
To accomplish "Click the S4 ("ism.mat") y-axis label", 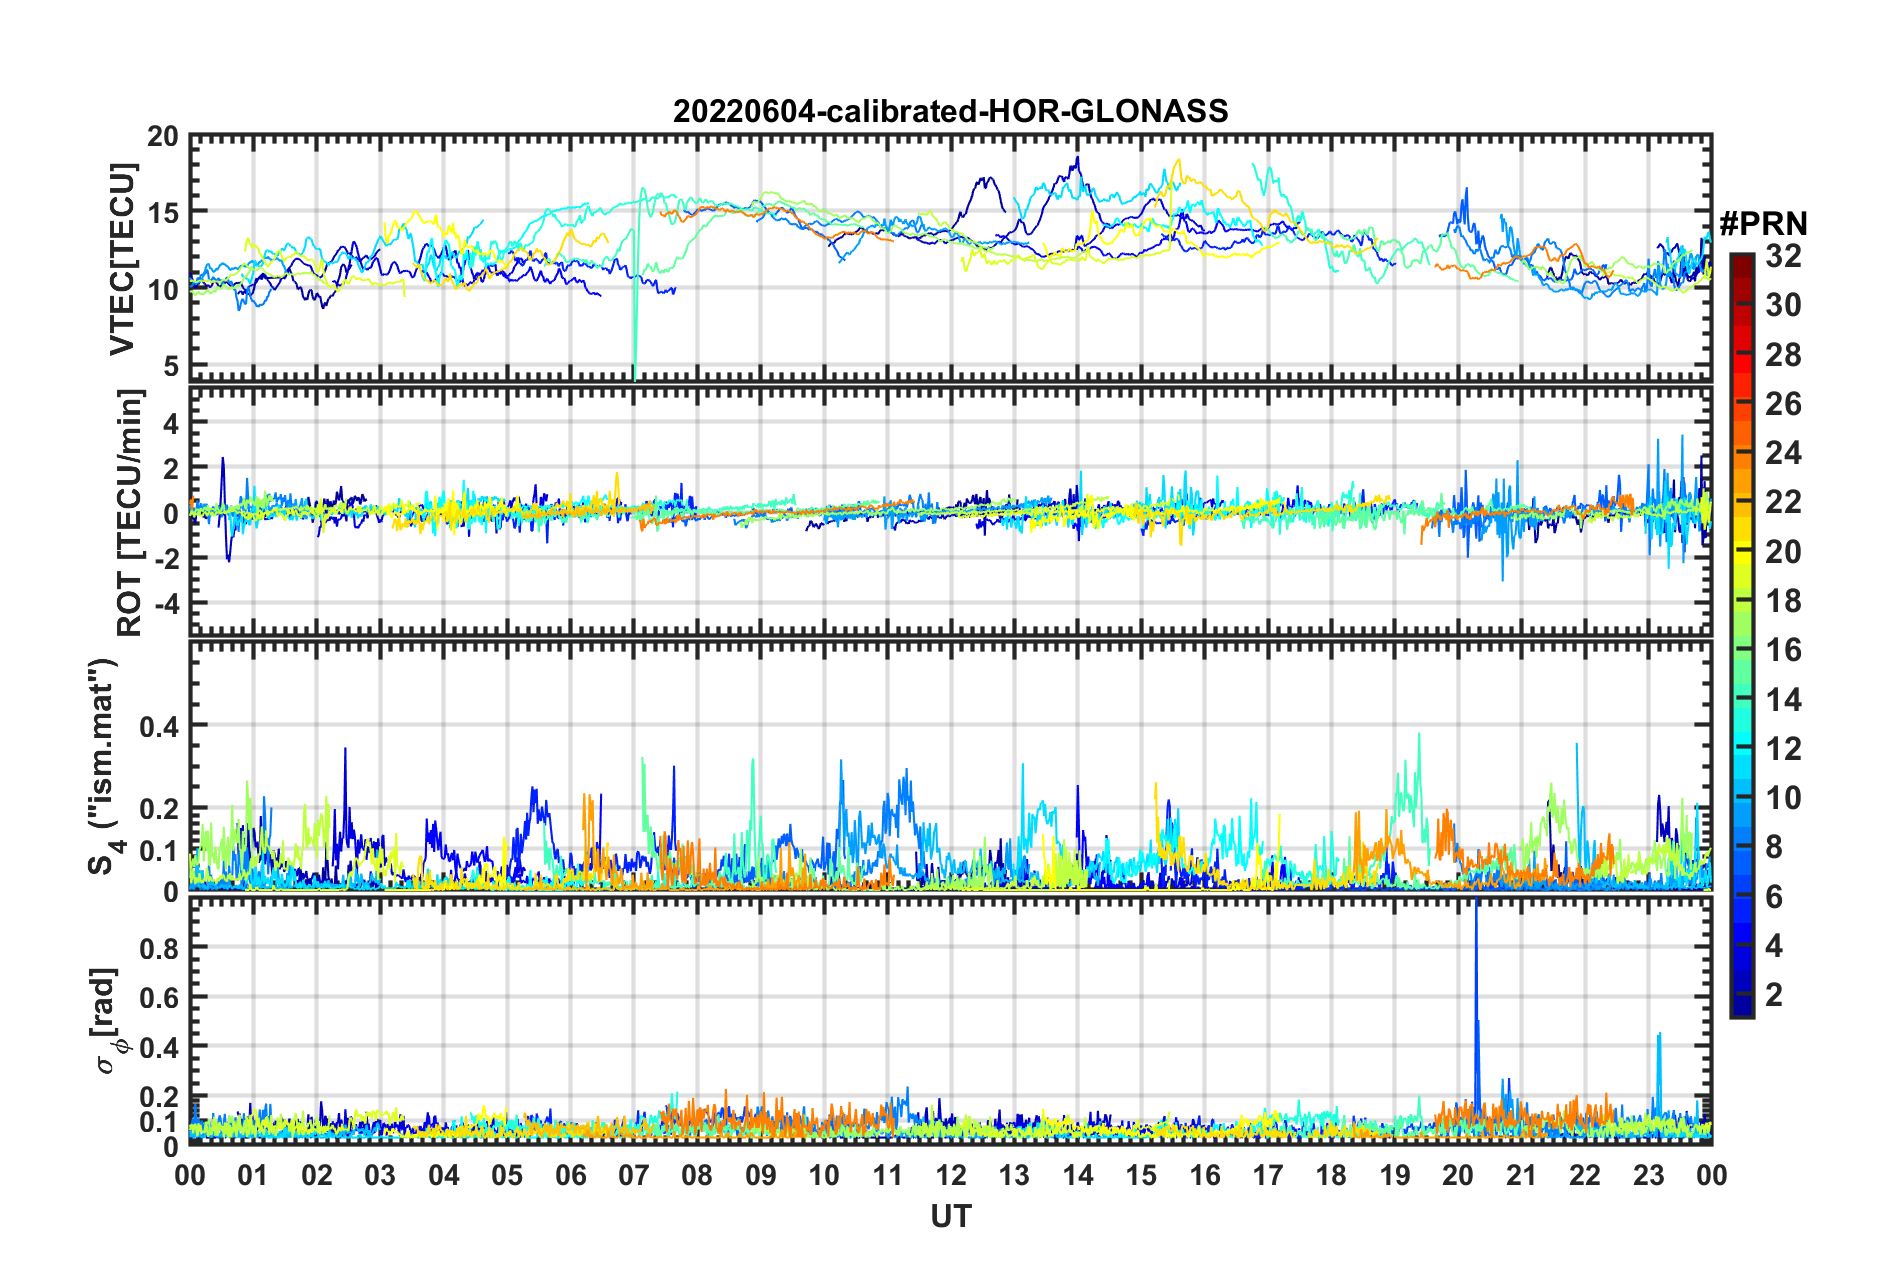I will tap(103, 766).
